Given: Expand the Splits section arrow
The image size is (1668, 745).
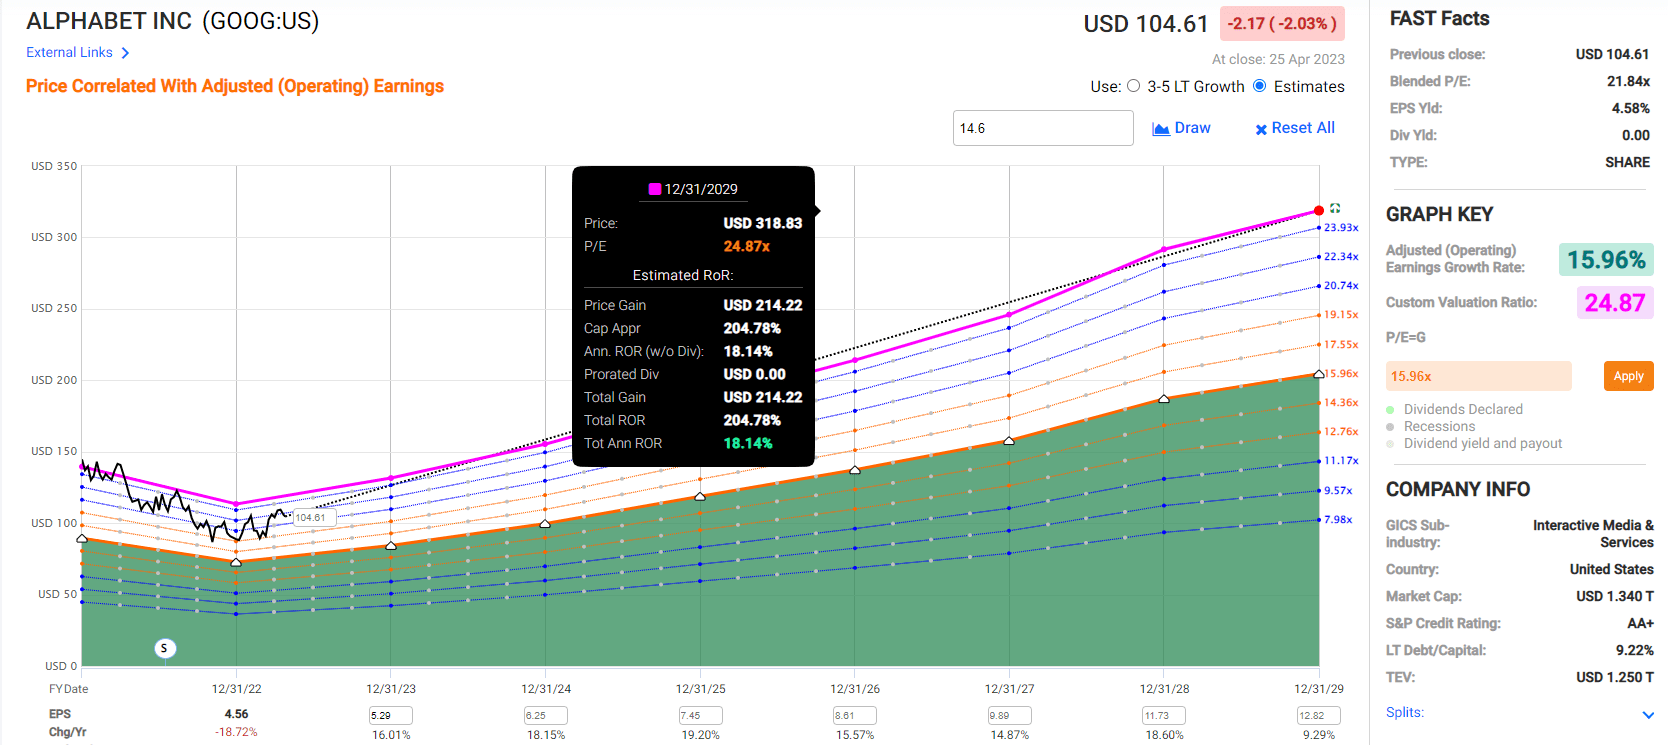Looking at the screenshot, I should click(x=1648, y=714).
